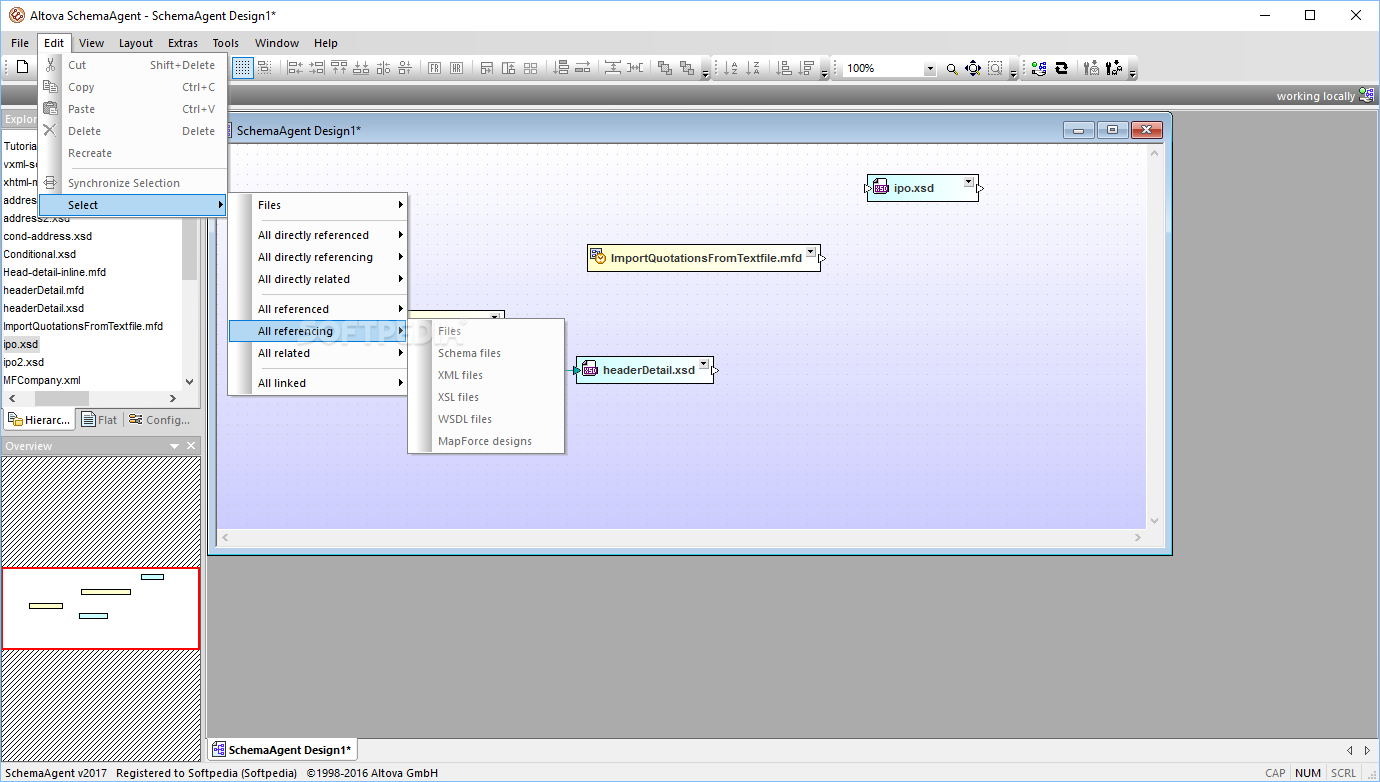Close the Overview panel
Image resolution: width=1380 pixels, height=782 pixels.
[x=192, y=446]
